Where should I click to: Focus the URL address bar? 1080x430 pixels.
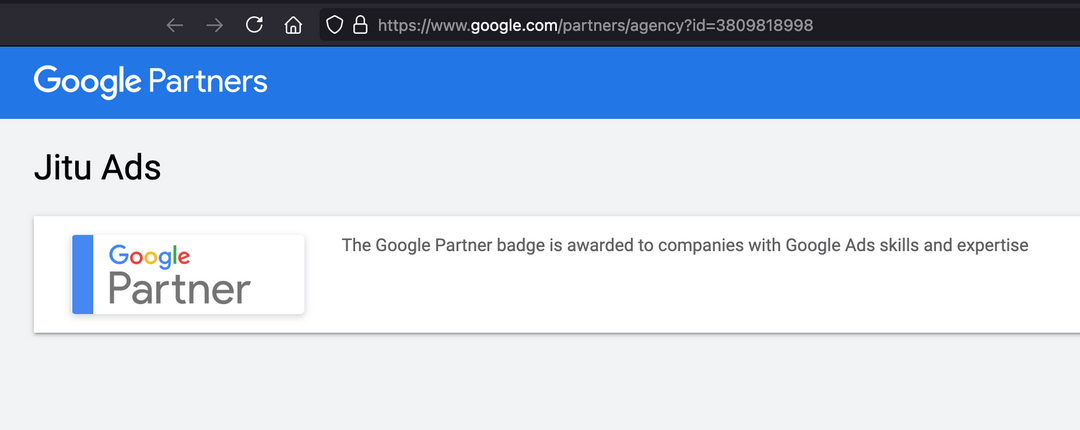pyautogui.click(x=900, y=25)
